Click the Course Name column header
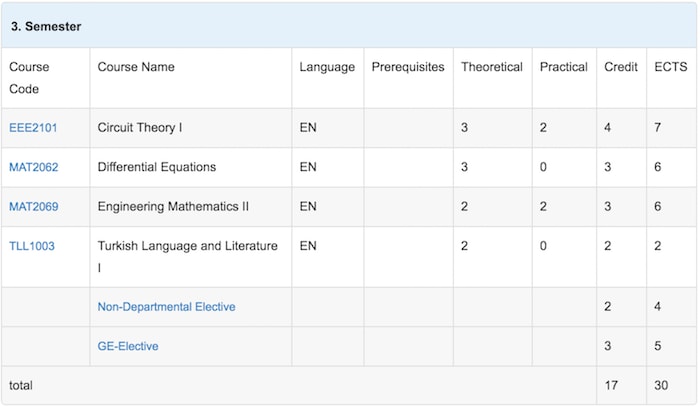 (x=136, y=67)
